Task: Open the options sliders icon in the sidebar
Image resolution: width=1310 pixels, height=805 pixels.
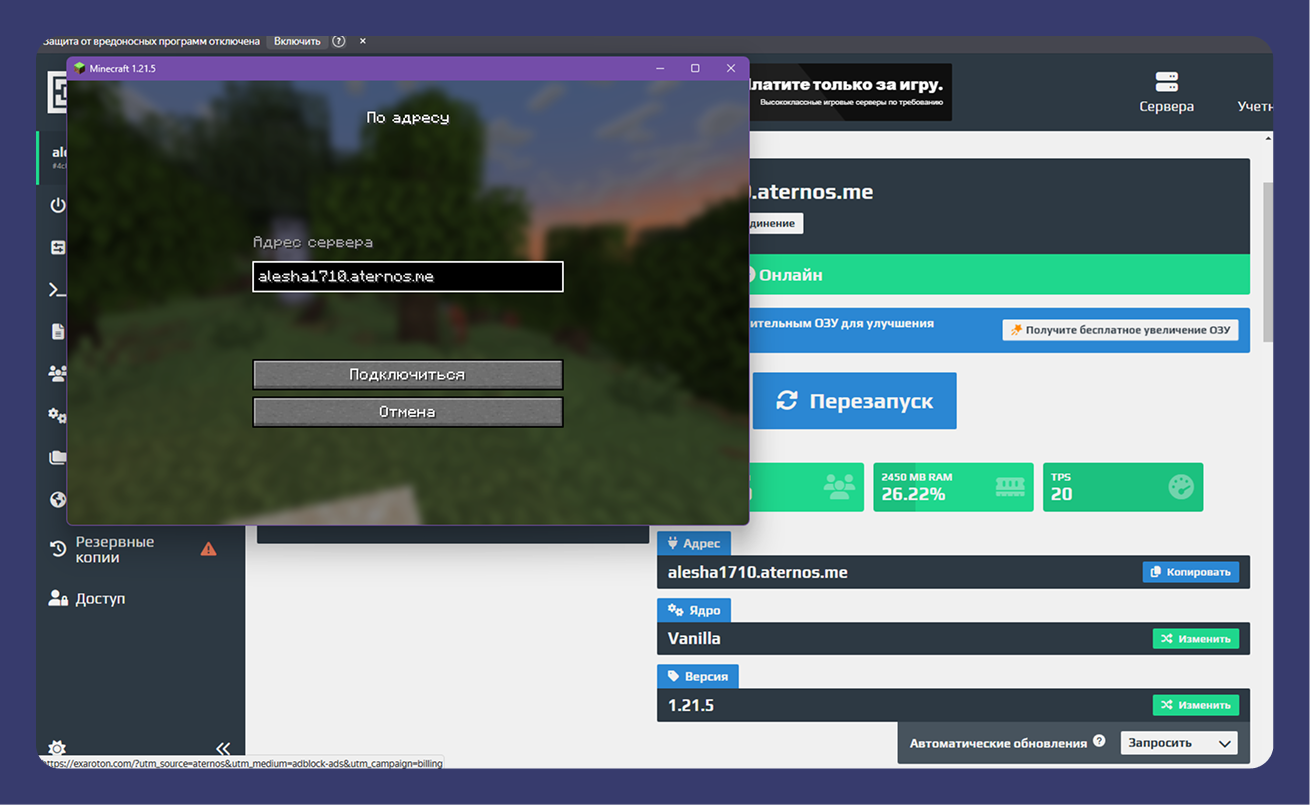Action: coord(57,247)
